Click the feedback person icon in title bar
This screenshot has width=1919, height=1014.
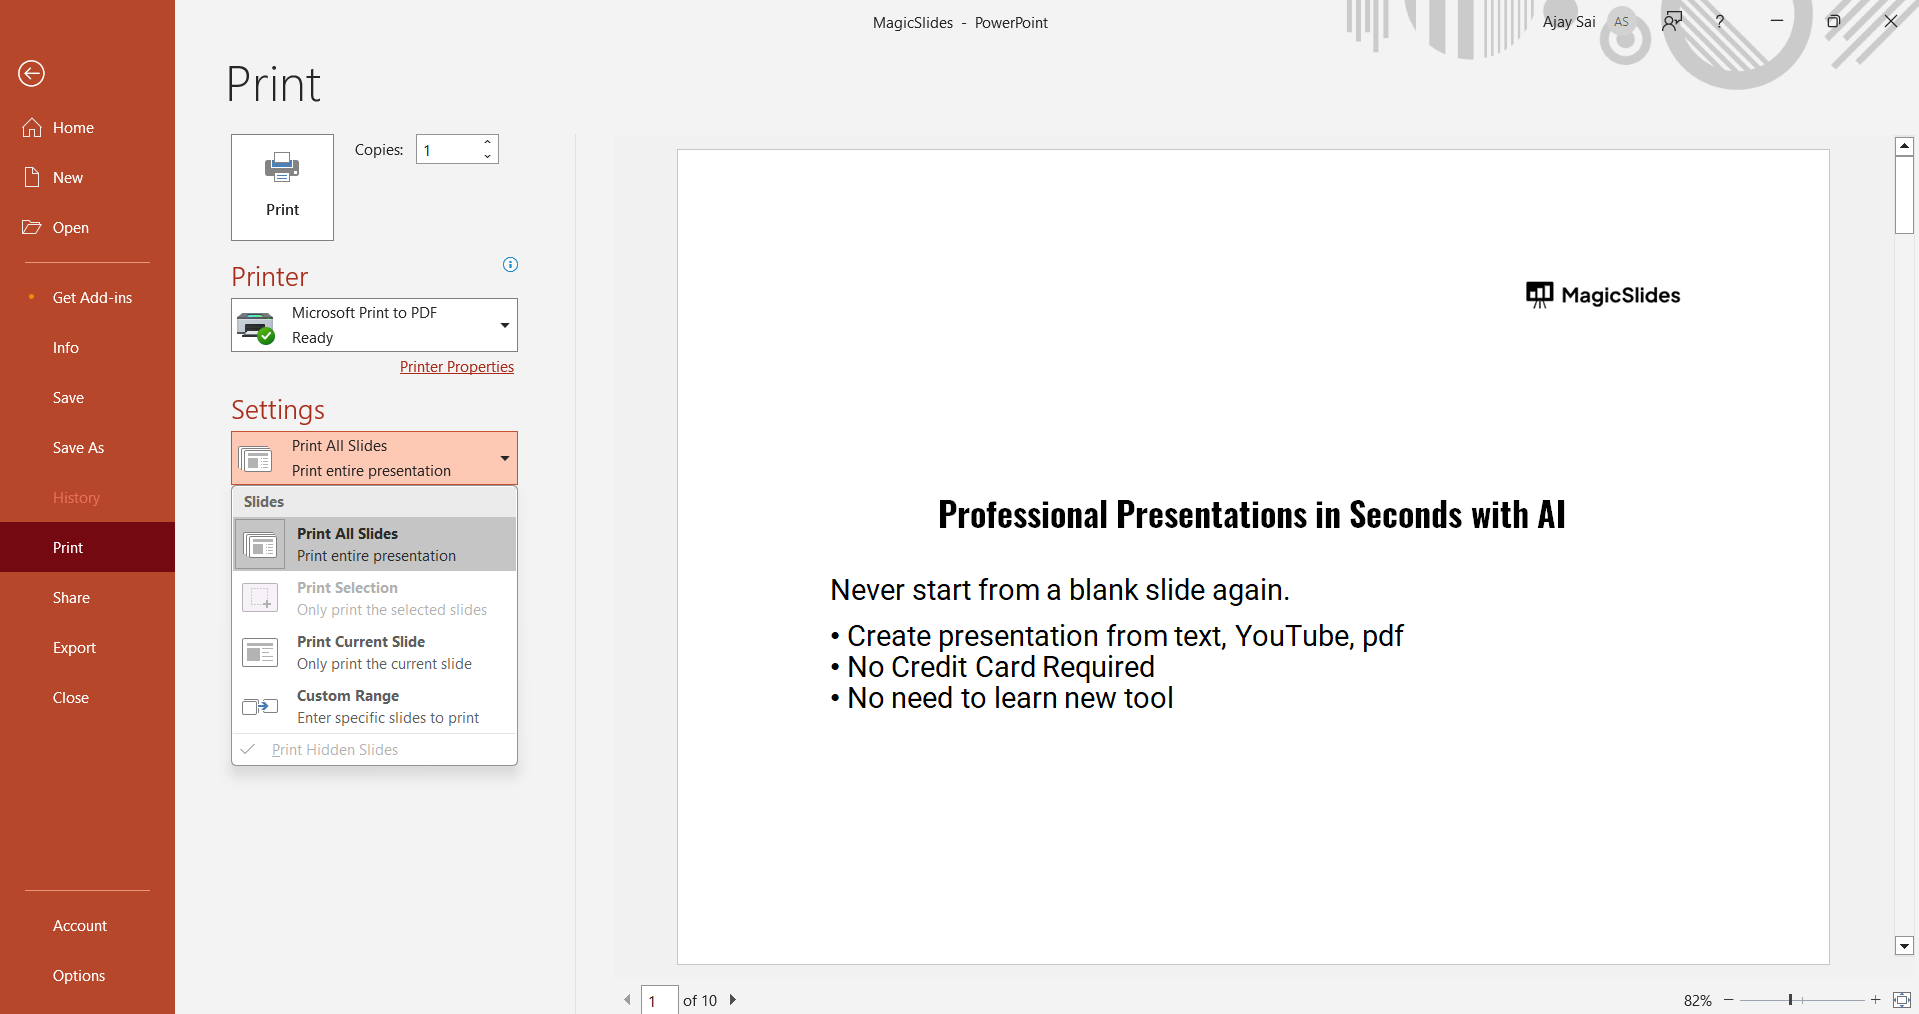1672,21
